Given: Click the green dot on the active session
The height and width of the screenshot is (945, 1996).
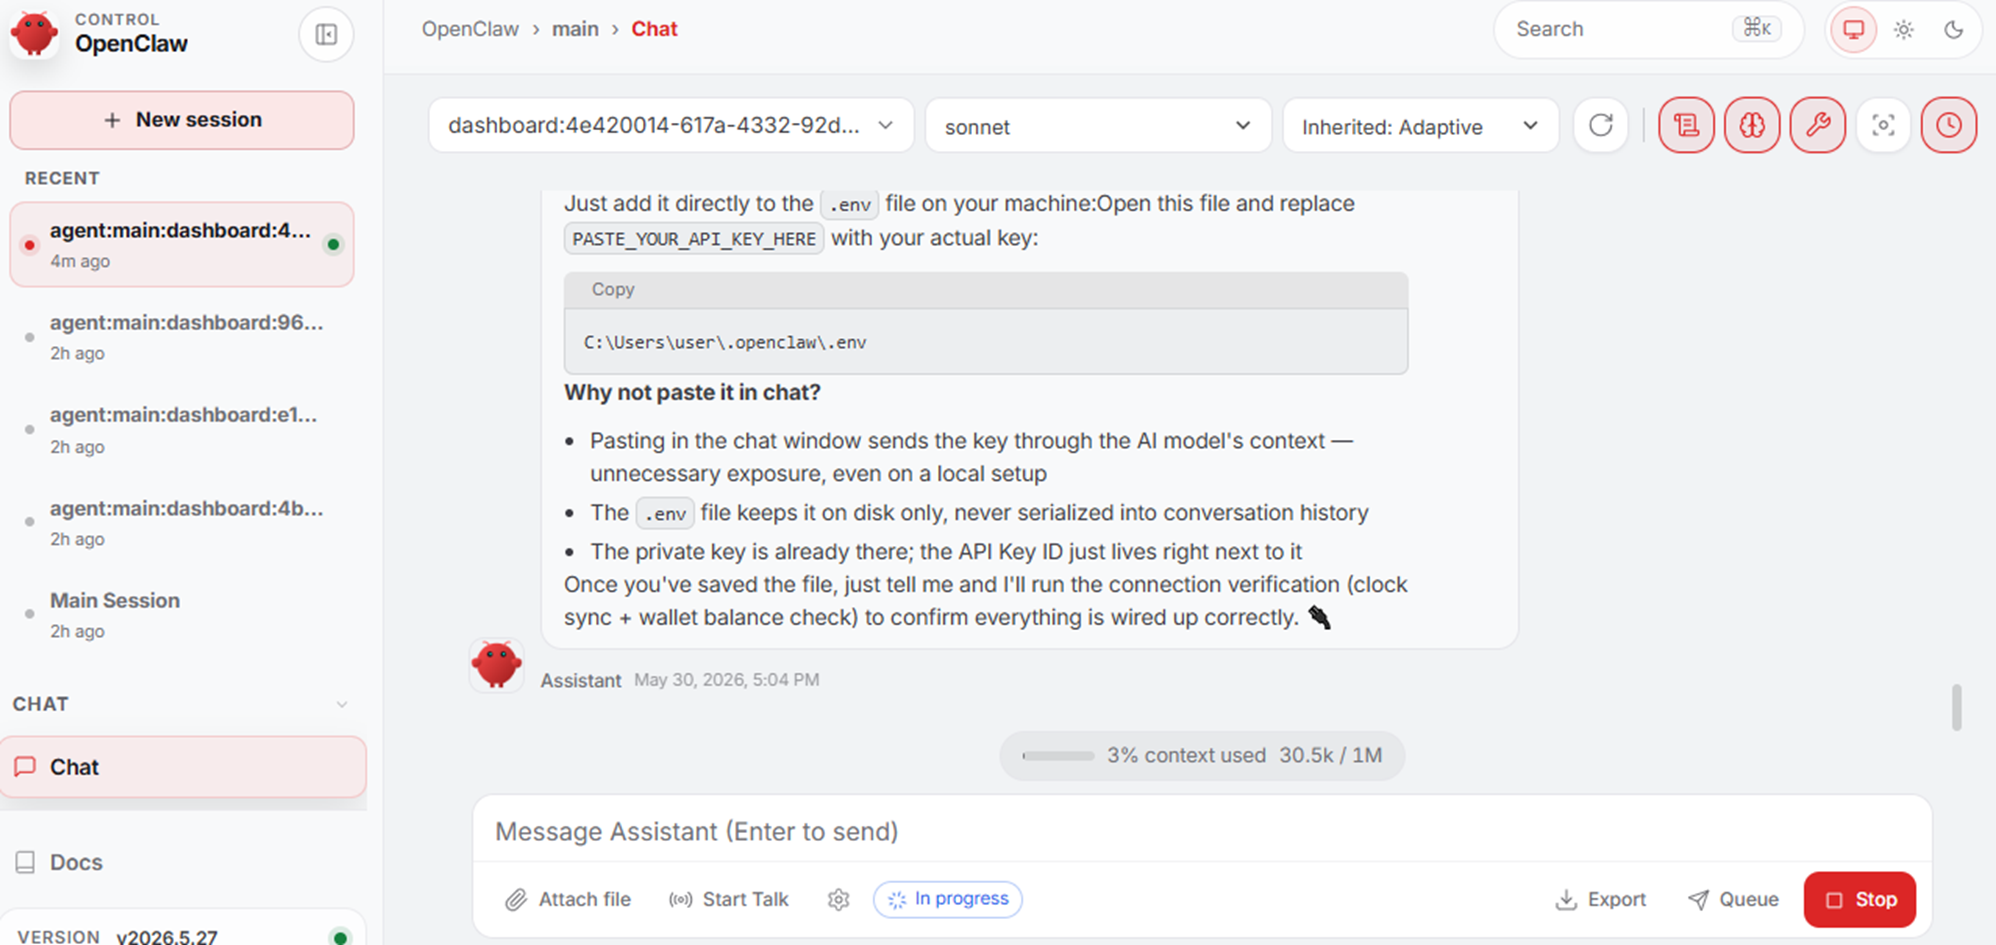Looking at the screenshot, I should point(334,244).
